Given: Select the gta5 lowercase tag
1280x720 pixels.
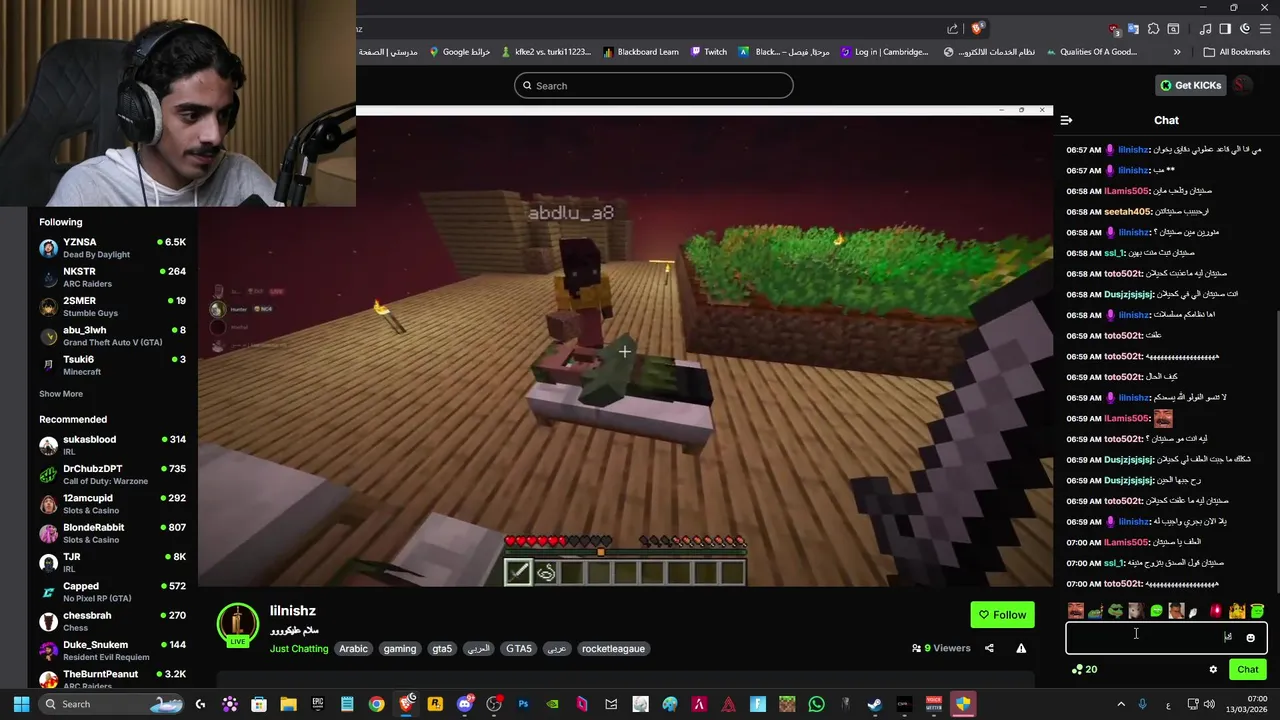Looking at the screenshot, I should click(x=442, y=648).
